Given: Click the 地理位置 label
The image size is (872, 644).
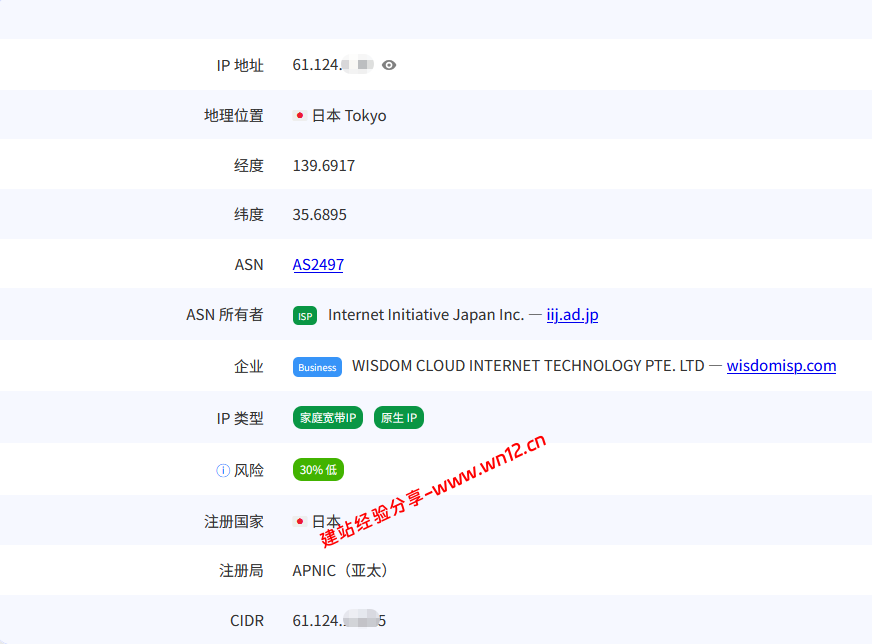Looking at the screenshot, I should [234, 116].
